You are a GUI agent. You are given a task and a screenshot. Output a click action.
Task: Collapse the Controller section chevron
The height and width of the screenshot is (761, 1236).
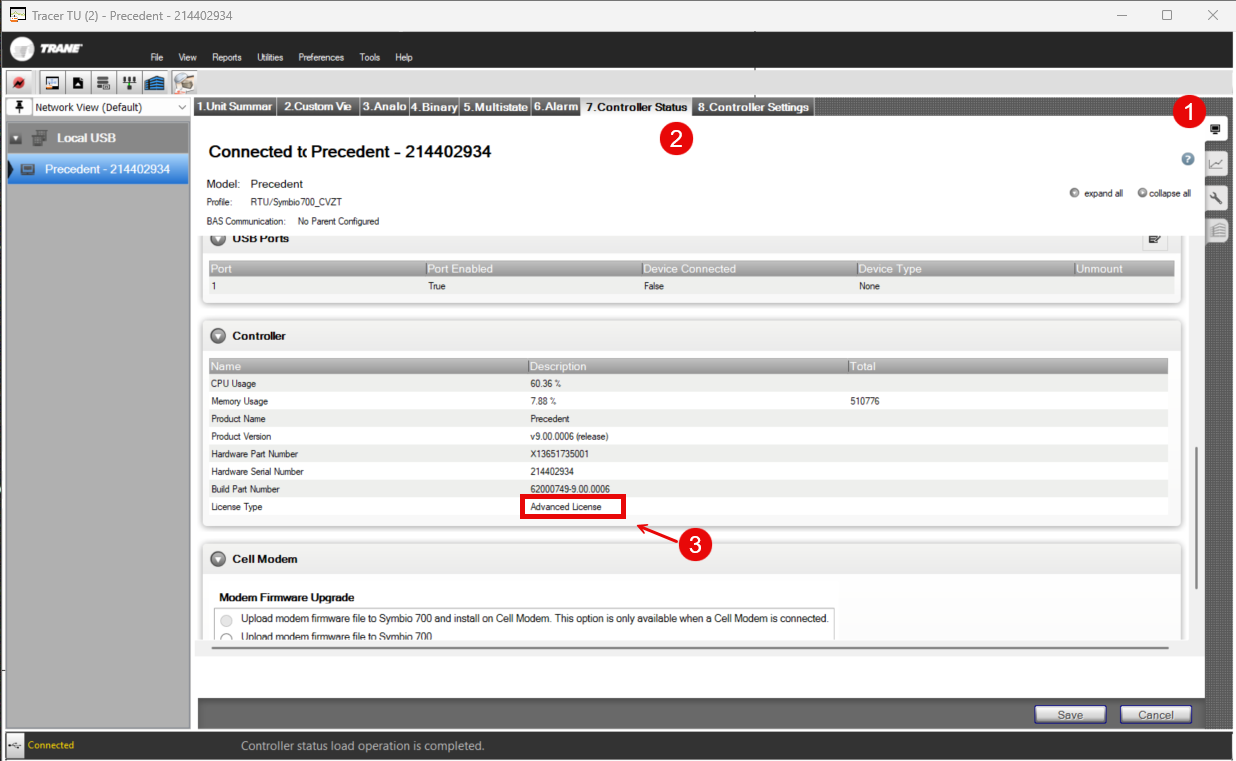[218, 336]
